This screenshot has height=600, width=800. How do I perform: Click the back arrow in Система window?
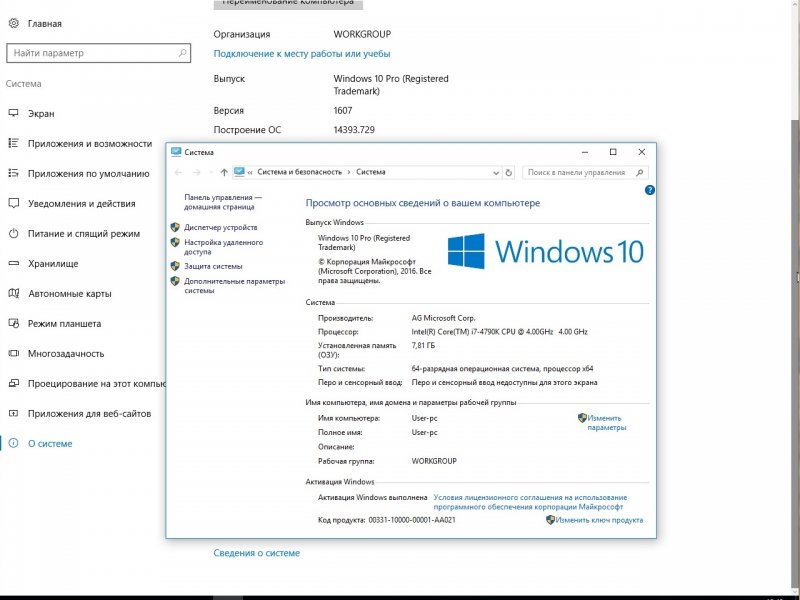tap(178, 172)
